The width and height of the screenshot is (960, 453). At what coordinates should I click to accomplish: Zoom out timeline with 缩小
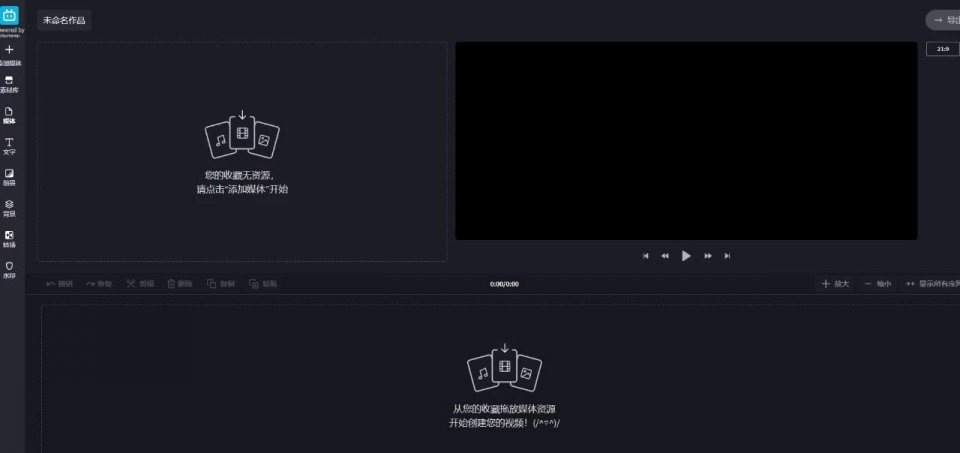tap(877, 284)
